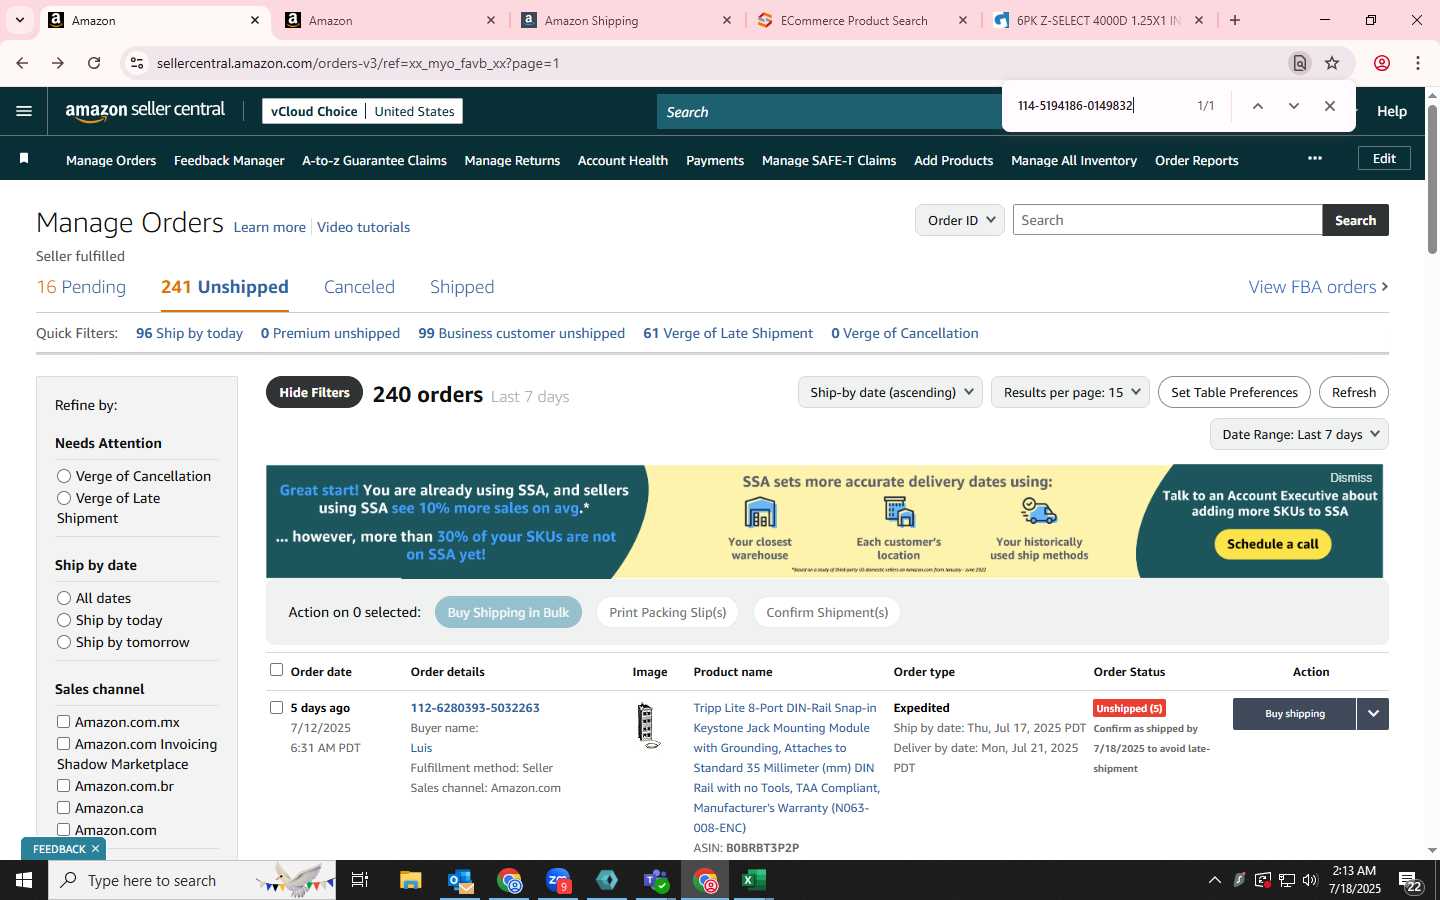
Task: Open Ship-by date (ascending) sort dropdown
Action: [x=890, y=392]
